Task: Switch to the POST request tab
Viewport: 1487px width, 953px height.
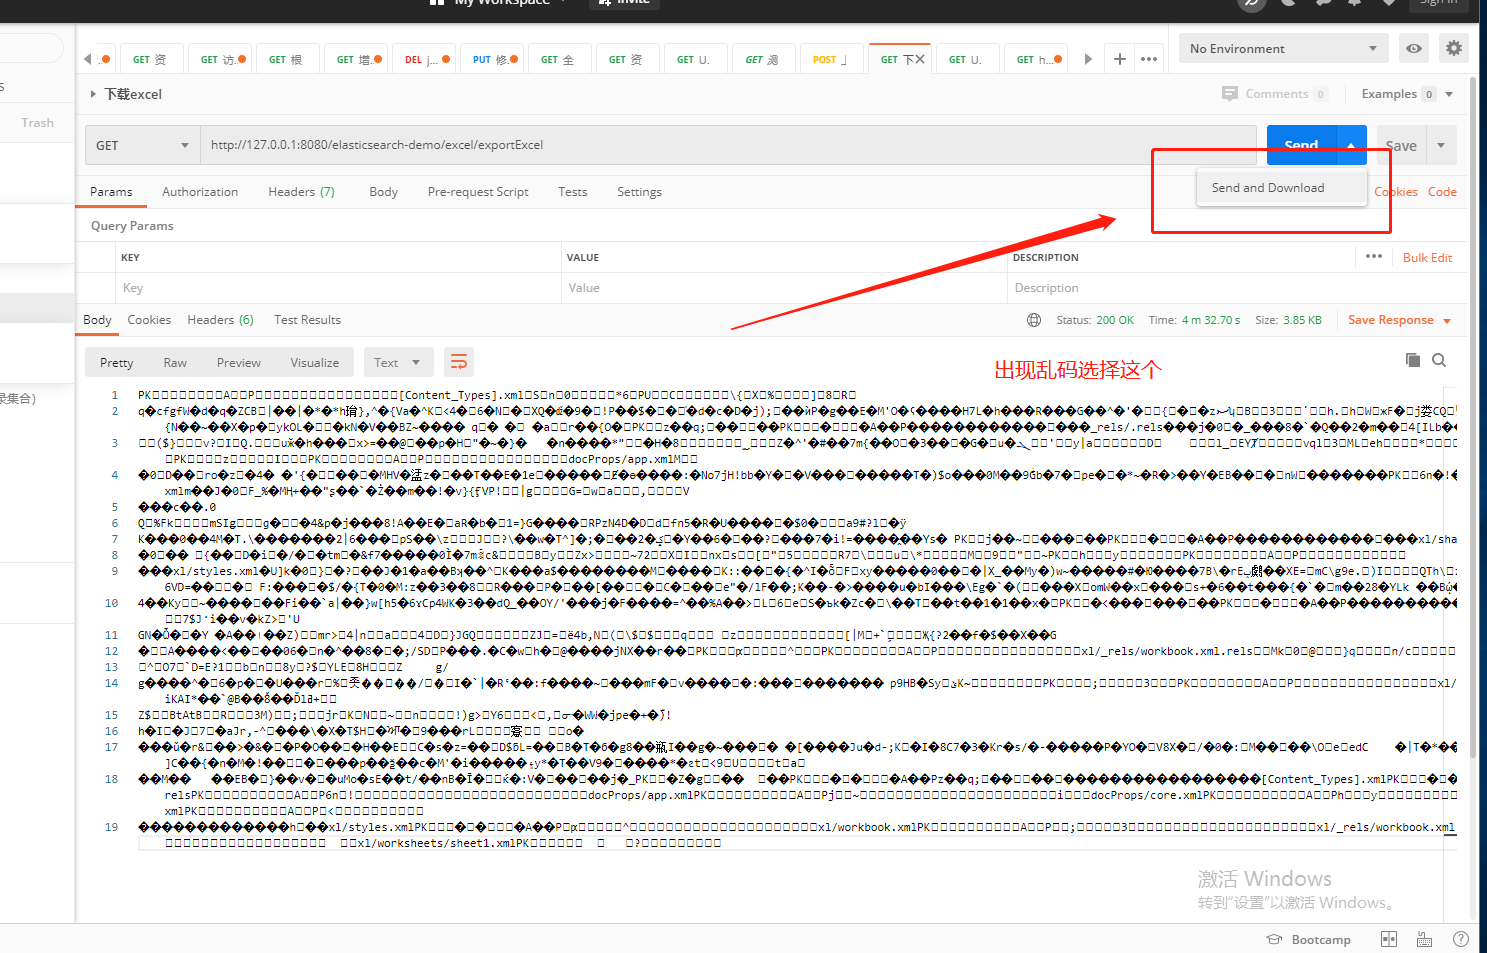Action: [830, 59]
